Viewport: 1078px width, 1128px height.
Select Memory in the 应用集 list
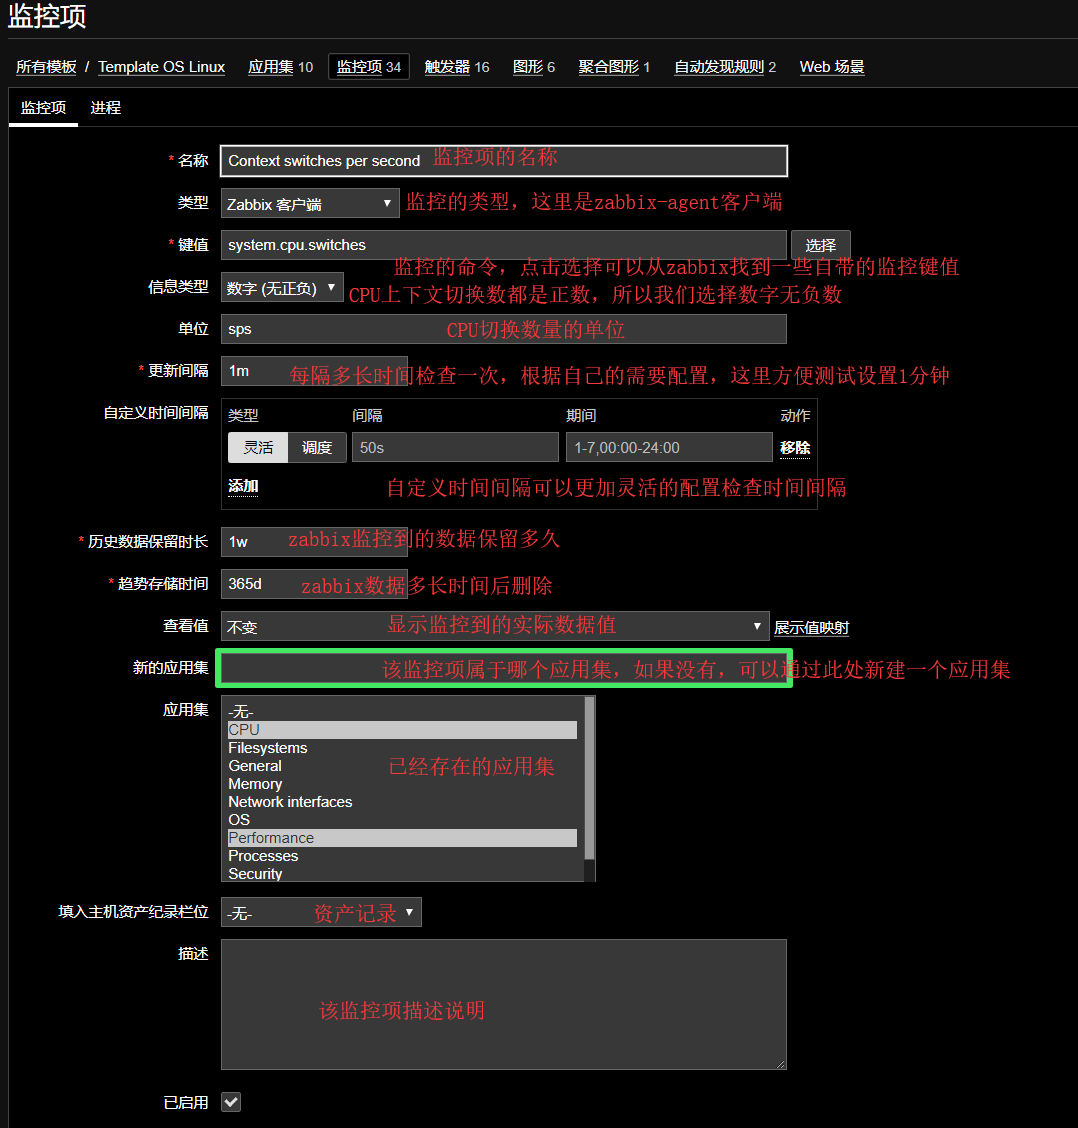pyautogui.click(x=255, y=784)
